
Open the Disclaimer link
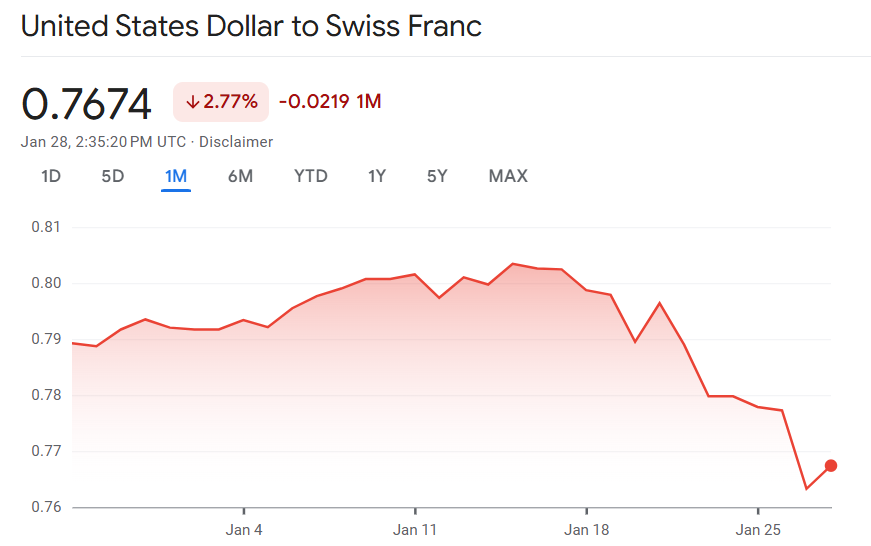236,142
